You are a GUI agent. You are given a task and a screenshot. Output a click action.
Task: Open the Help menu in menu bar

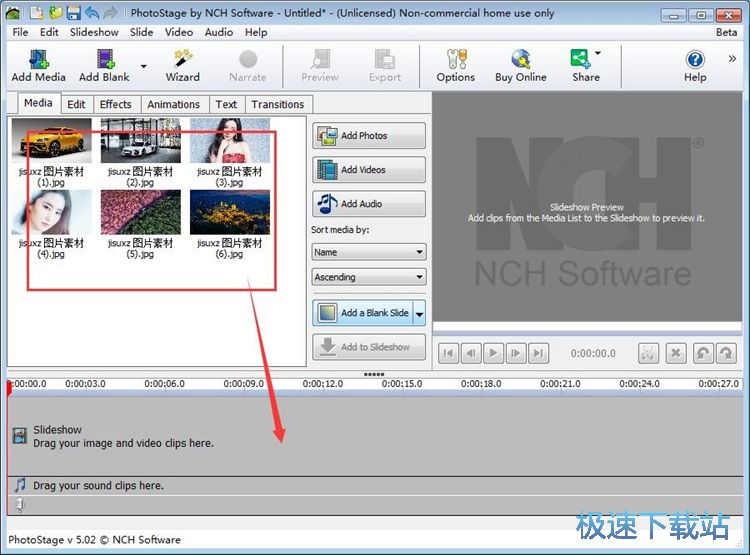[x=256, y=32]
